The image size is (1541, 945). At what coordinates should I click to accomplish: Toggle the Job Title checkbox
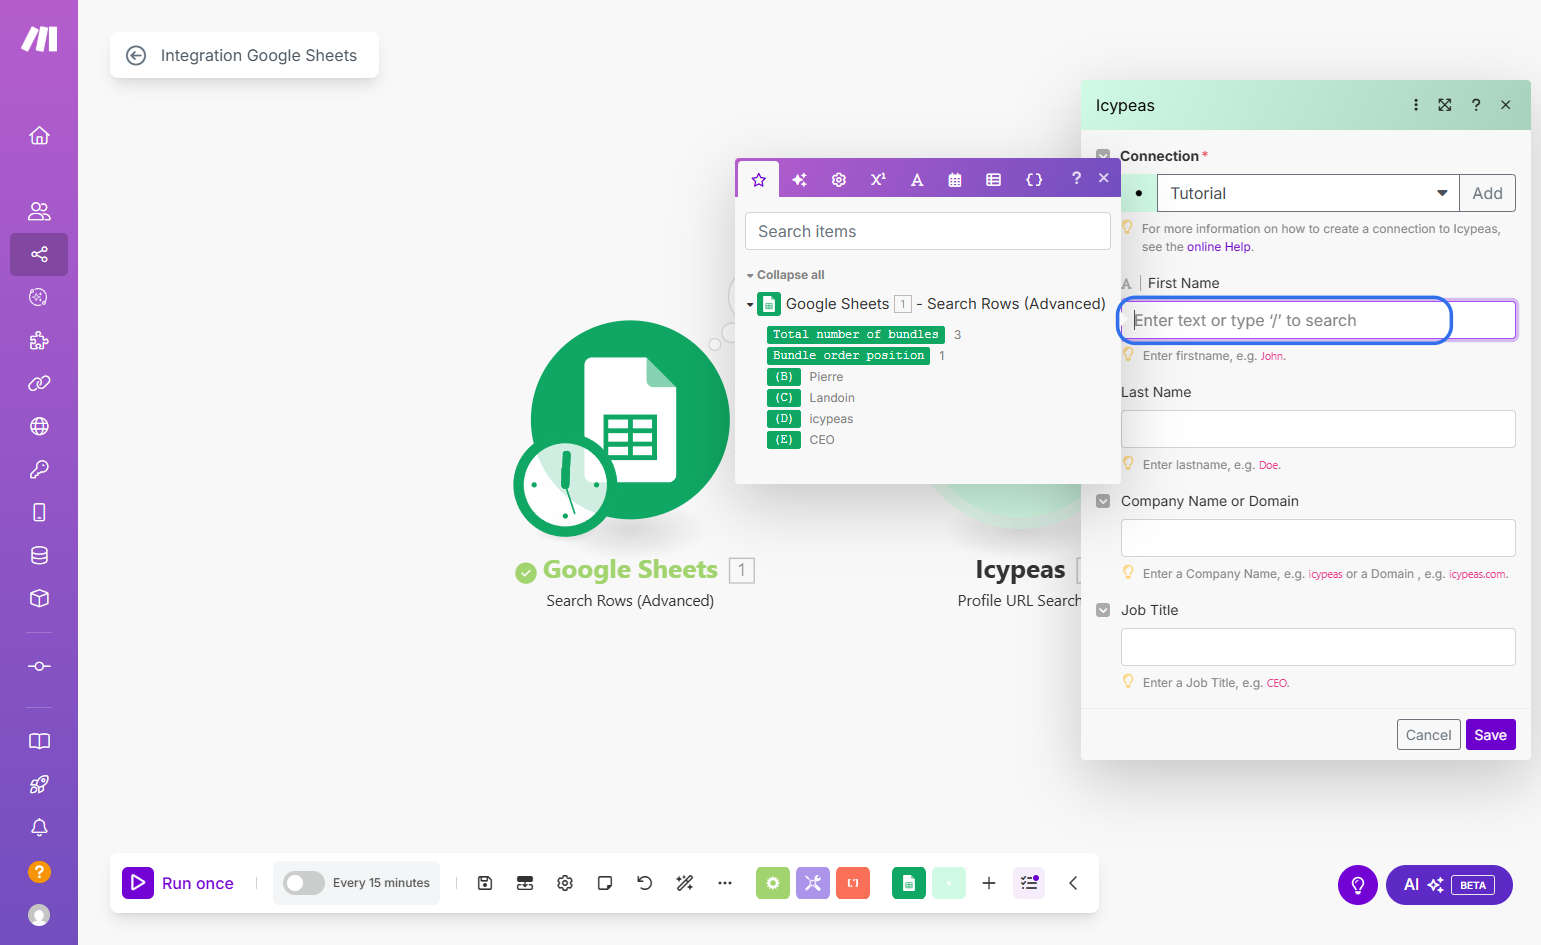click(1103, 610)
